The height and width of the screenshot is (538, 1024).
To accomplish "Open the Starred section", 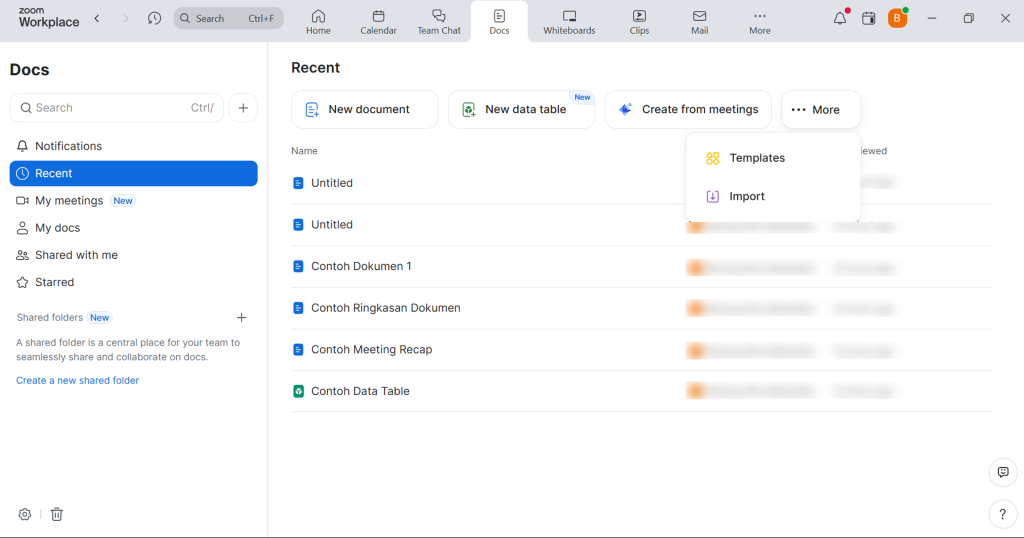I will 133,282.
